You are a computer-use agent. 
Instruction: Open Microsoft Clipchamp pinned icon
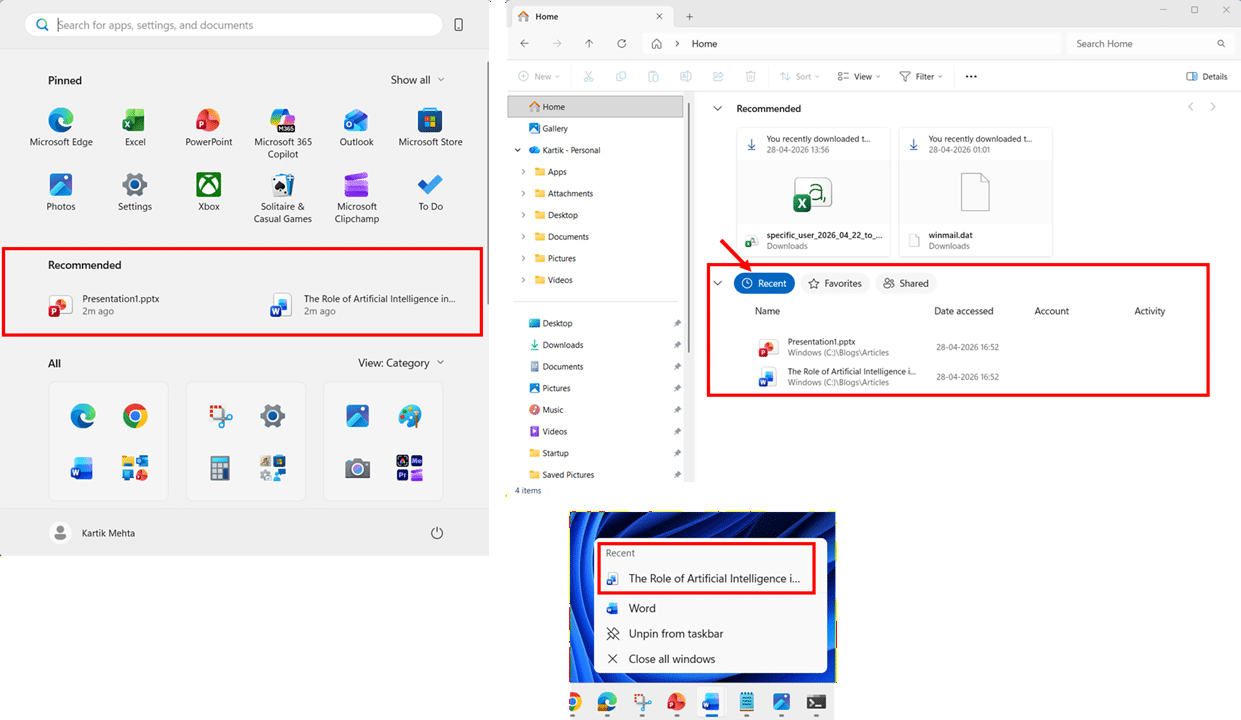(x=356, y=187)
